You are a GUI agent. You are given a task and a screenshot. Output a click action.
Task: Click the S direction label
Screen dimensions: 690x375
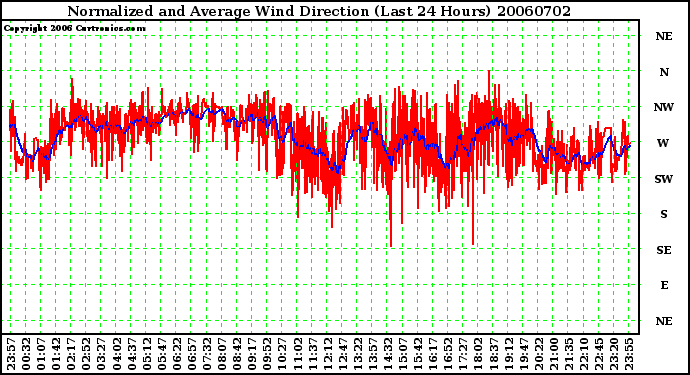(664, 214)
